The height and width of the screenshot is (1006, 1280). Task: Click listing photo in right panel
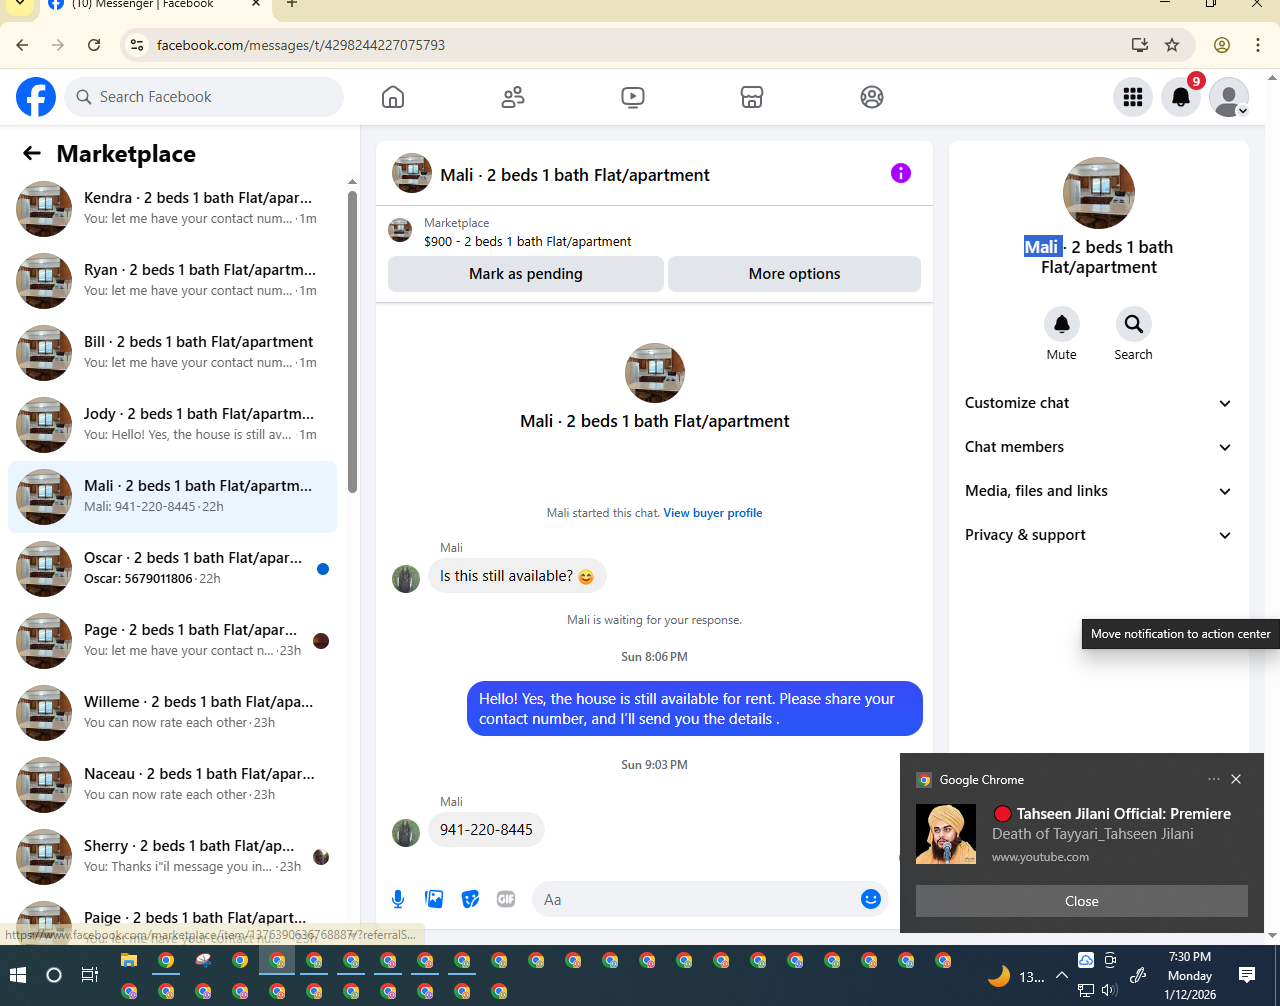click(1099, 193)
